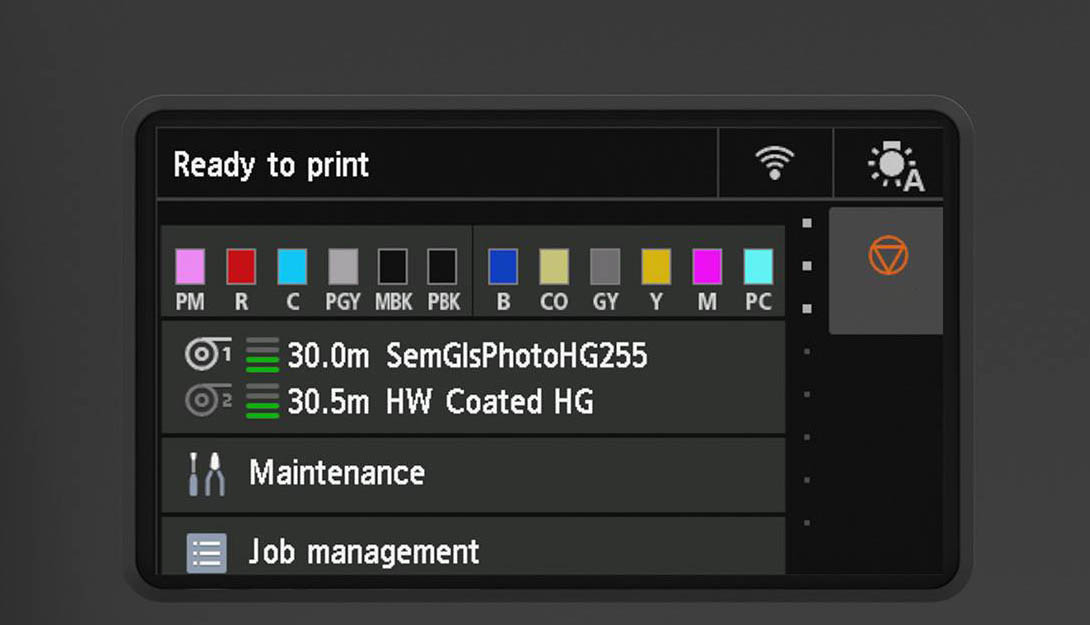Tap the R red ink swatch

(x=241, y=267)
